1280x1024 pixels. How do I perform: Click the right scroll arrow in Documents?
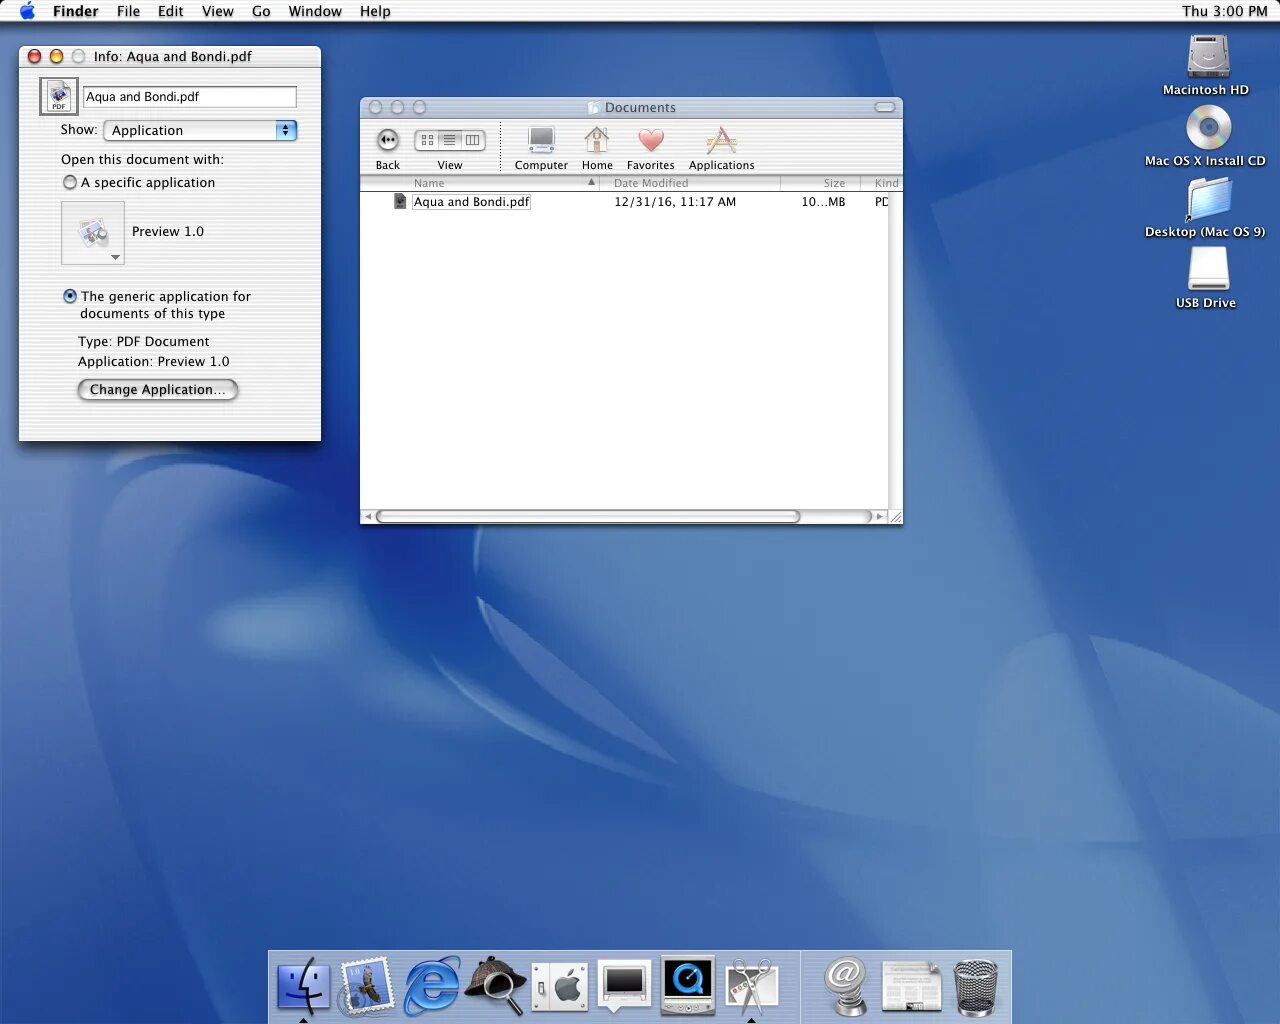click(x=880, y=517)
